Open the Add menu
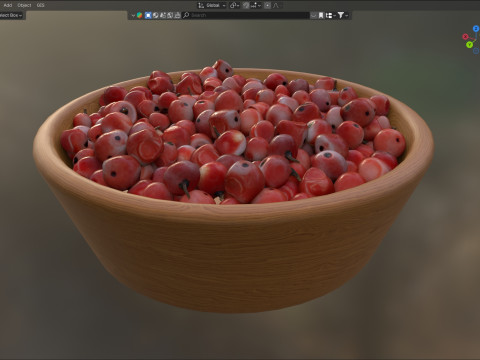Image resolution: width=480 pixels, height=360 pixels. (x=8, y=5)
